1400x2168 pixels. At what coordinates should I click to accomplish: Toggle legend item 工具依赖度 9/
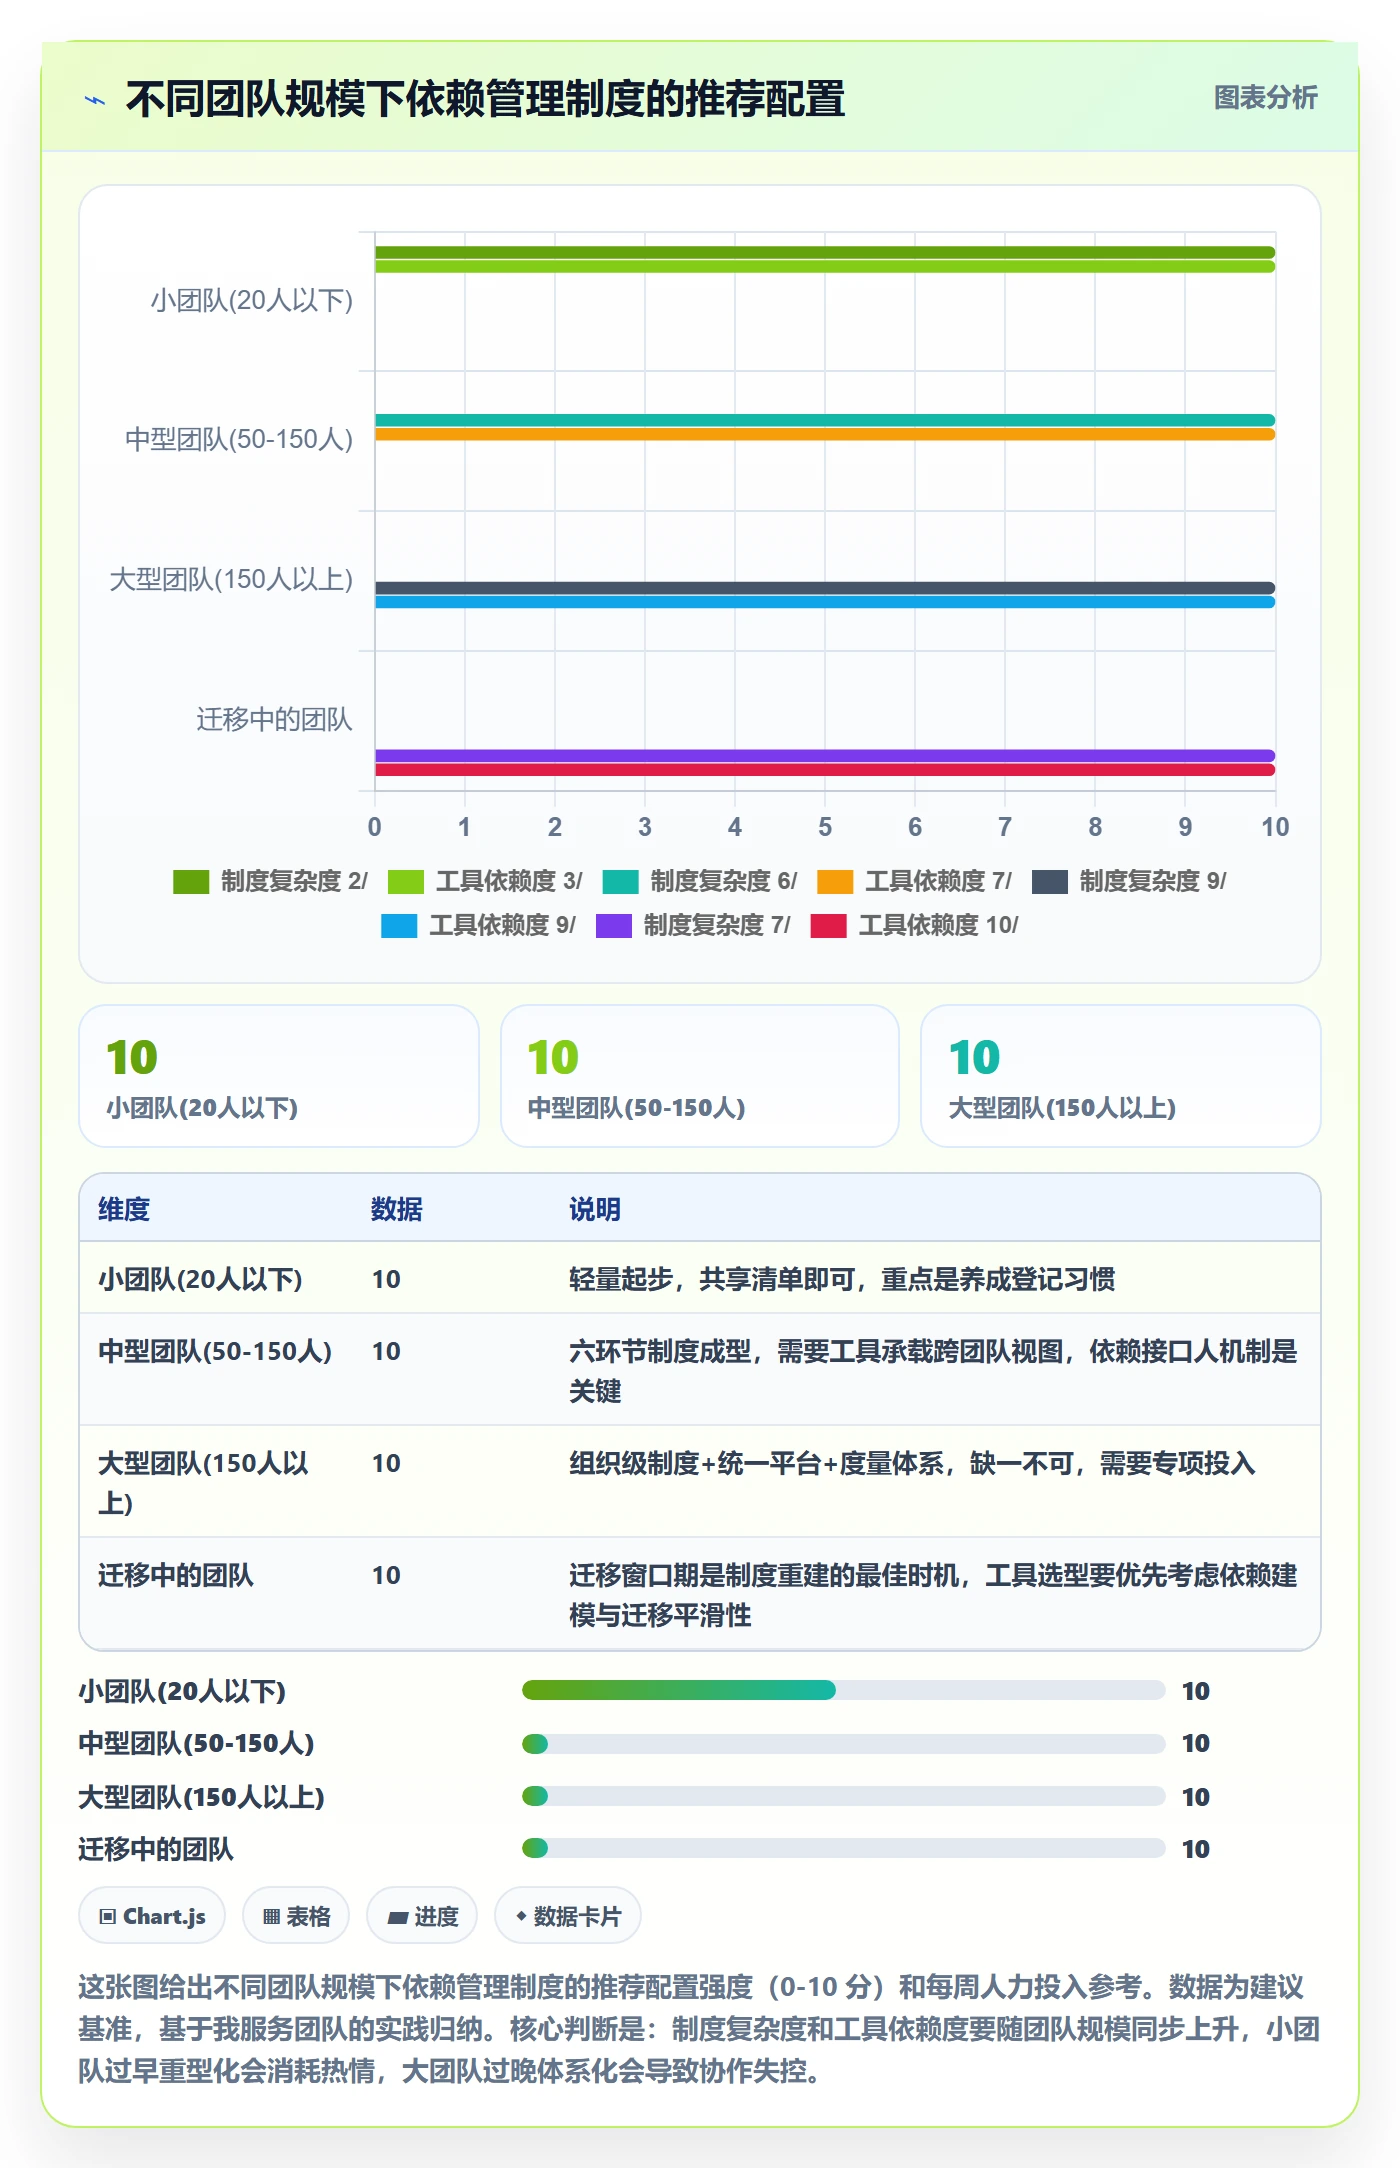point(478,925)
